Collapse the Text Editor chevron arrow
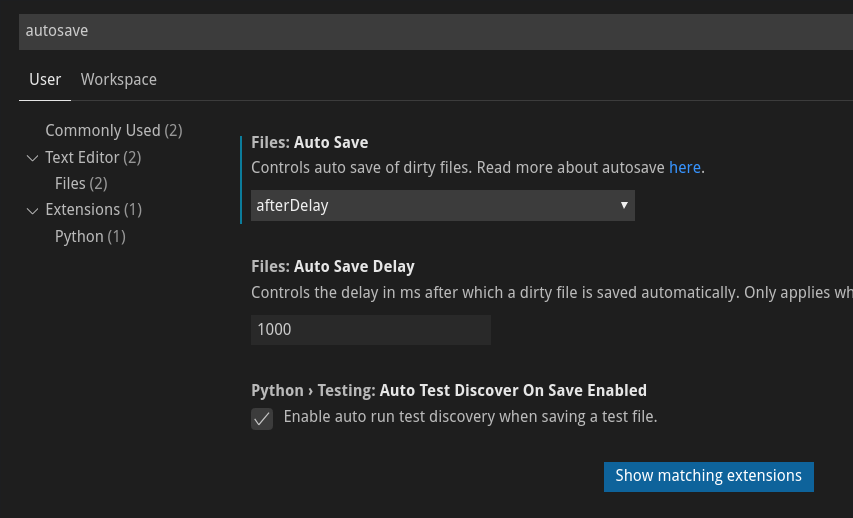 [x=33, y=158]
